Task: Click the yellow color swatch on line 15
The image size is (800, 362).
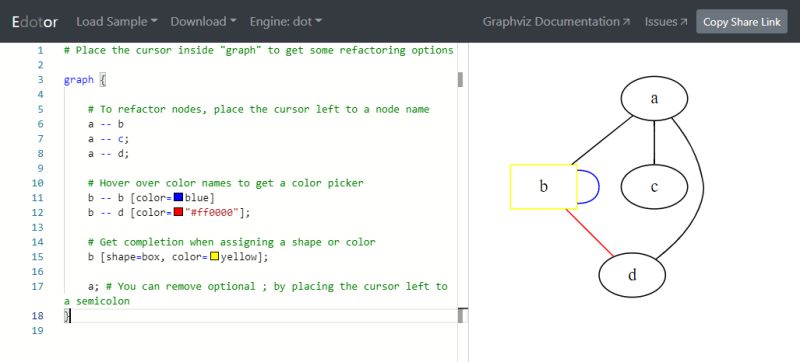Action: click(215, 256)
